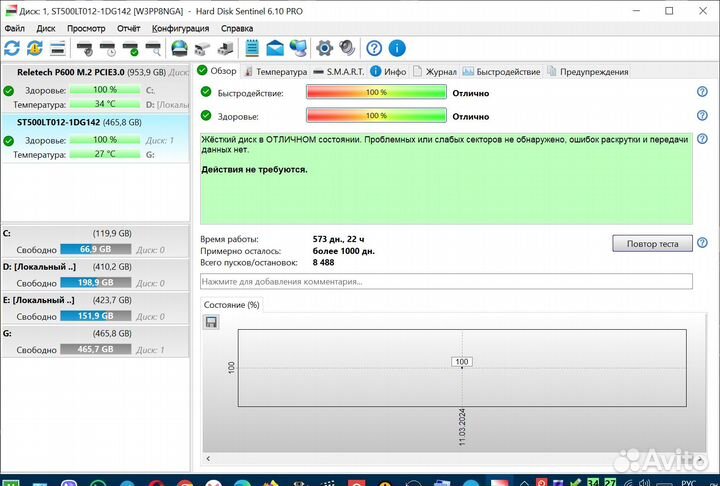This screenshot has width=720, height=486.
Task: Click the disk icon with green checkmark
Action: tap(130, 48)
